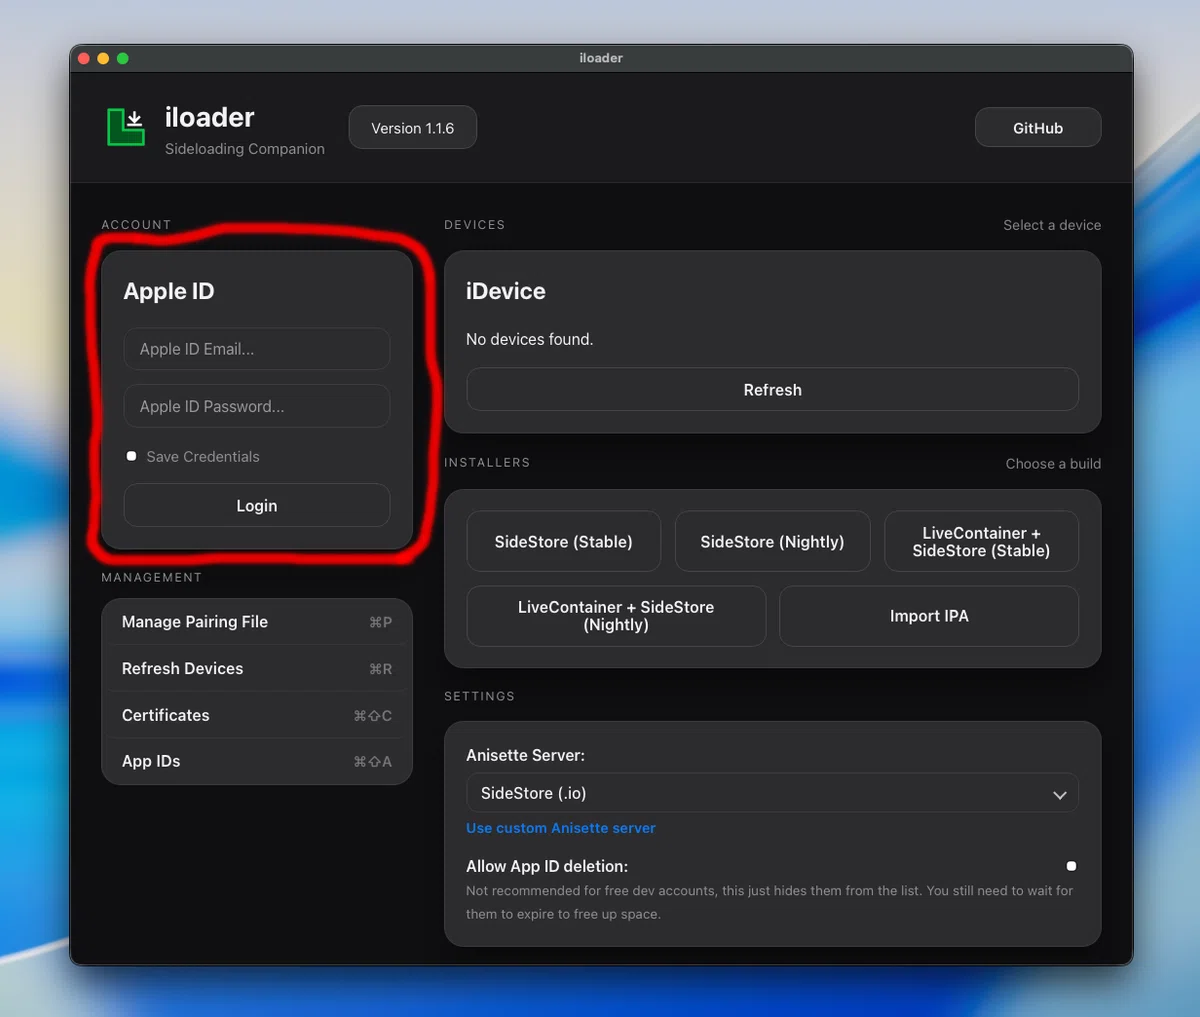Toggle Allow App ID deletion checkbox
The image size is (1200, 1017).
click(1071, 866)
